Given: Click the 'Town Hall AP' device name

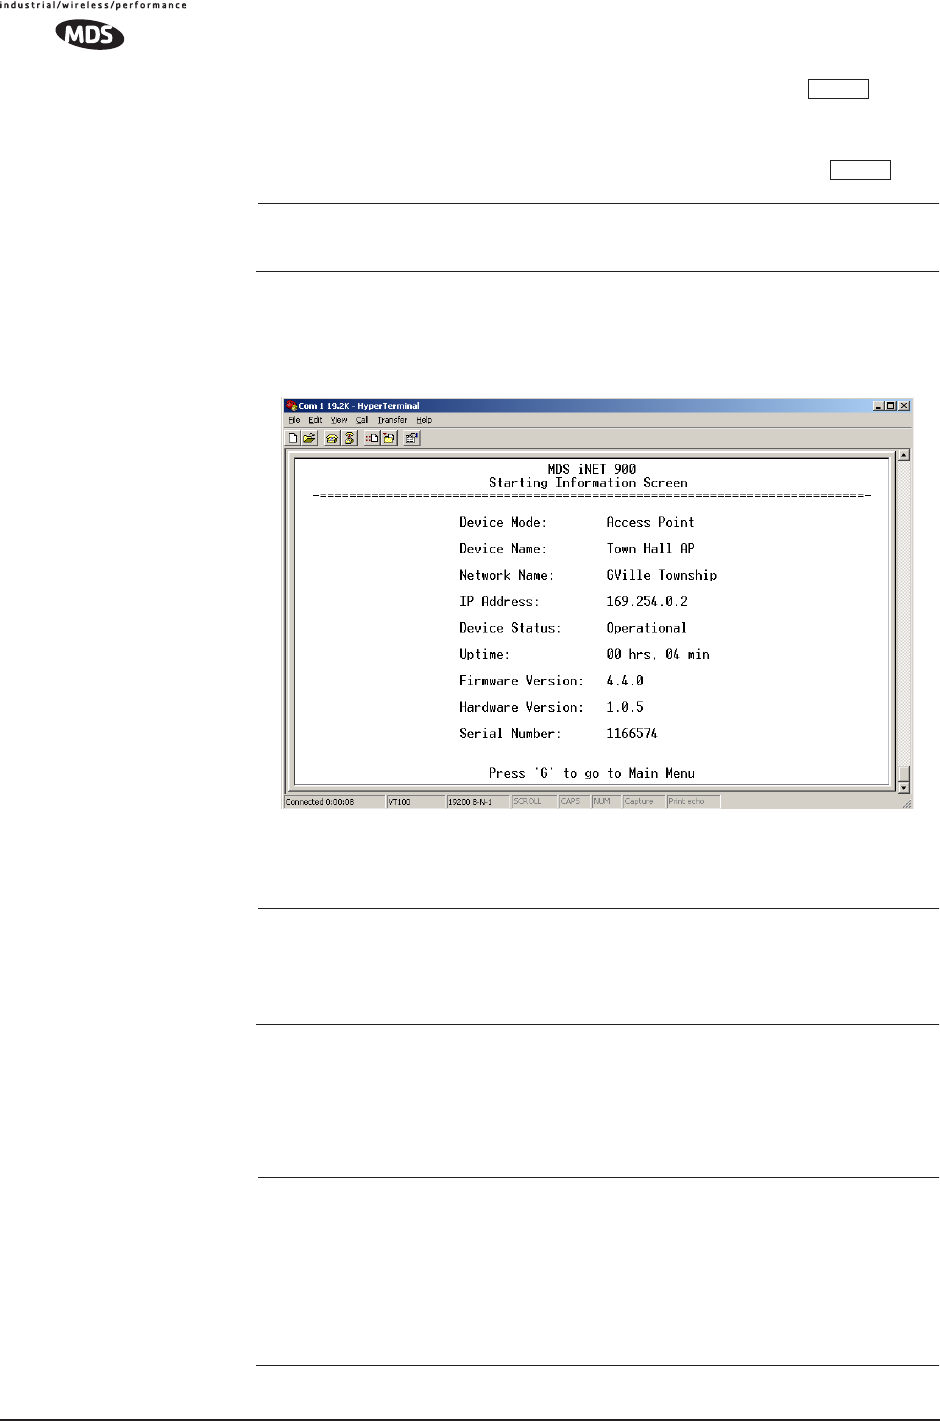Looking at the screenshot, I should pos(650,549).
